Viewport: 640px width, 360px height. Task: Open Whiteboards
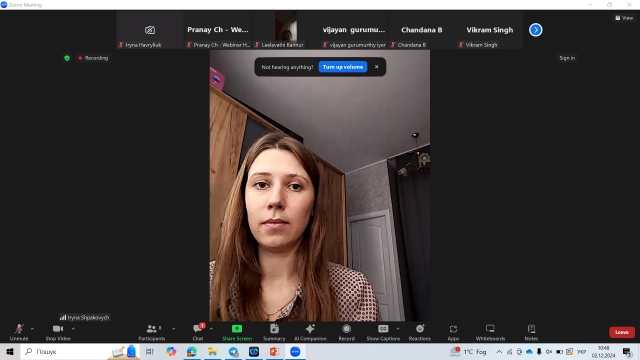[490, 332]
